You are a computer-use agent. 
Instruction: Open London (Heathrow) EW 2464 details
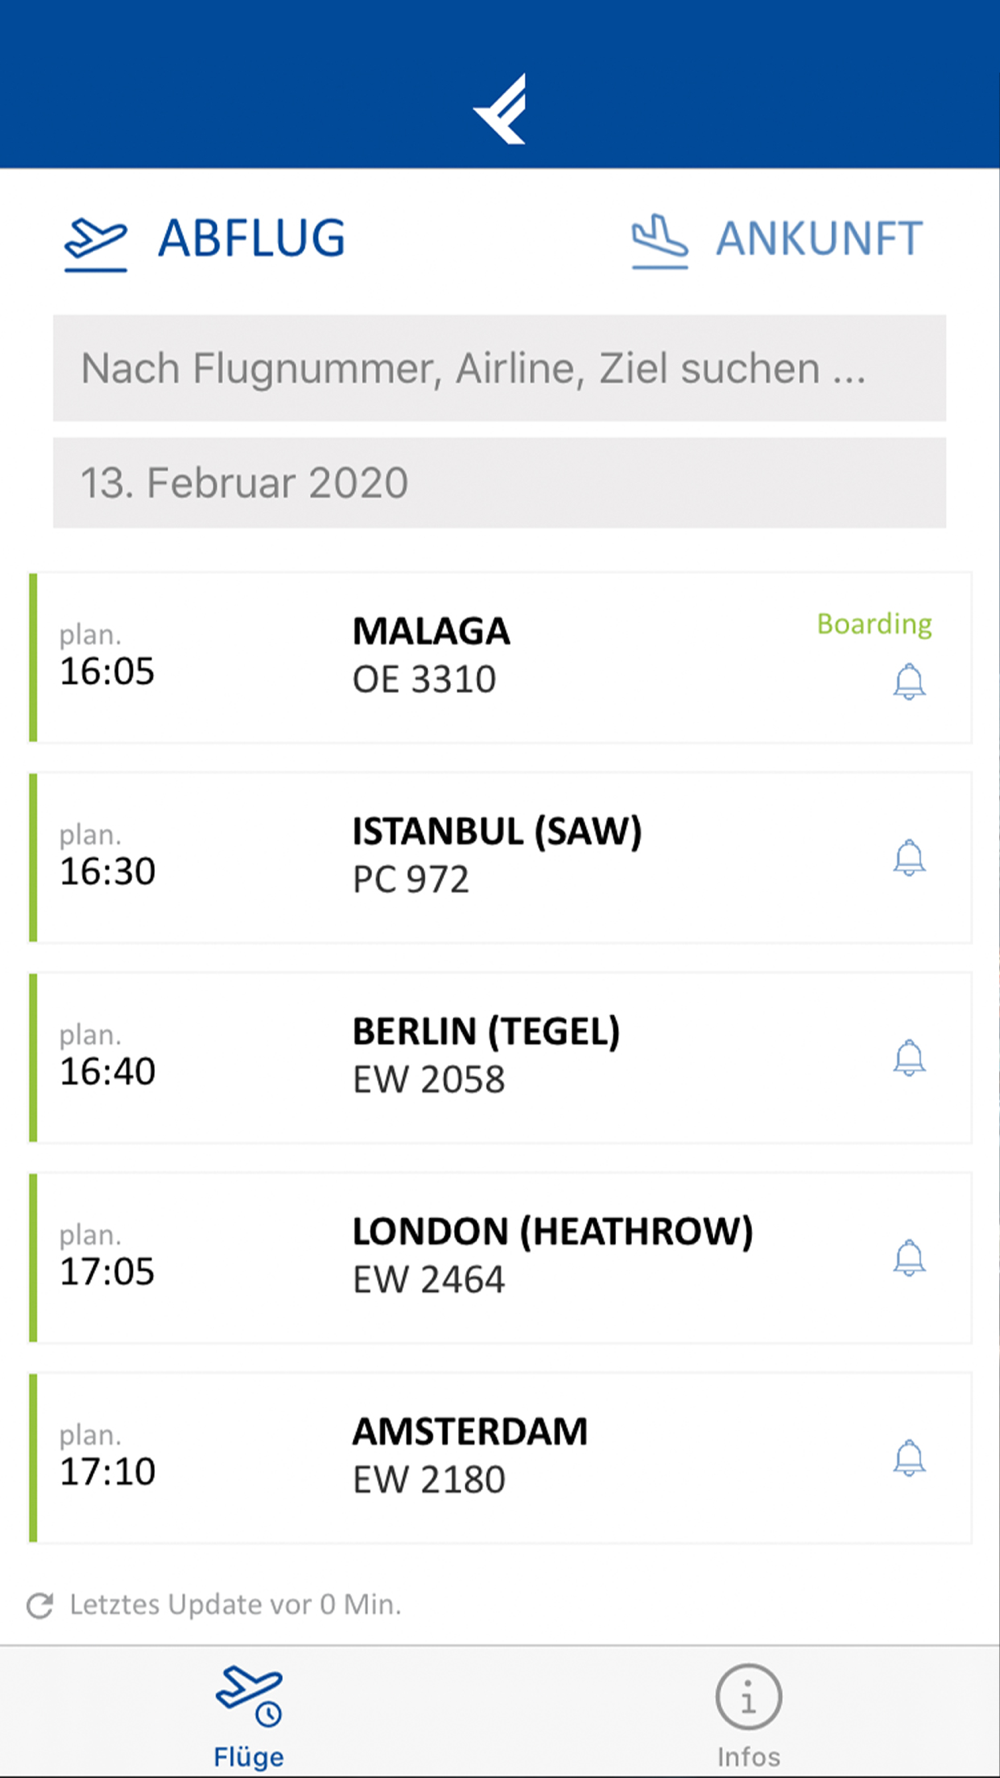click(x=552, y=1257)
